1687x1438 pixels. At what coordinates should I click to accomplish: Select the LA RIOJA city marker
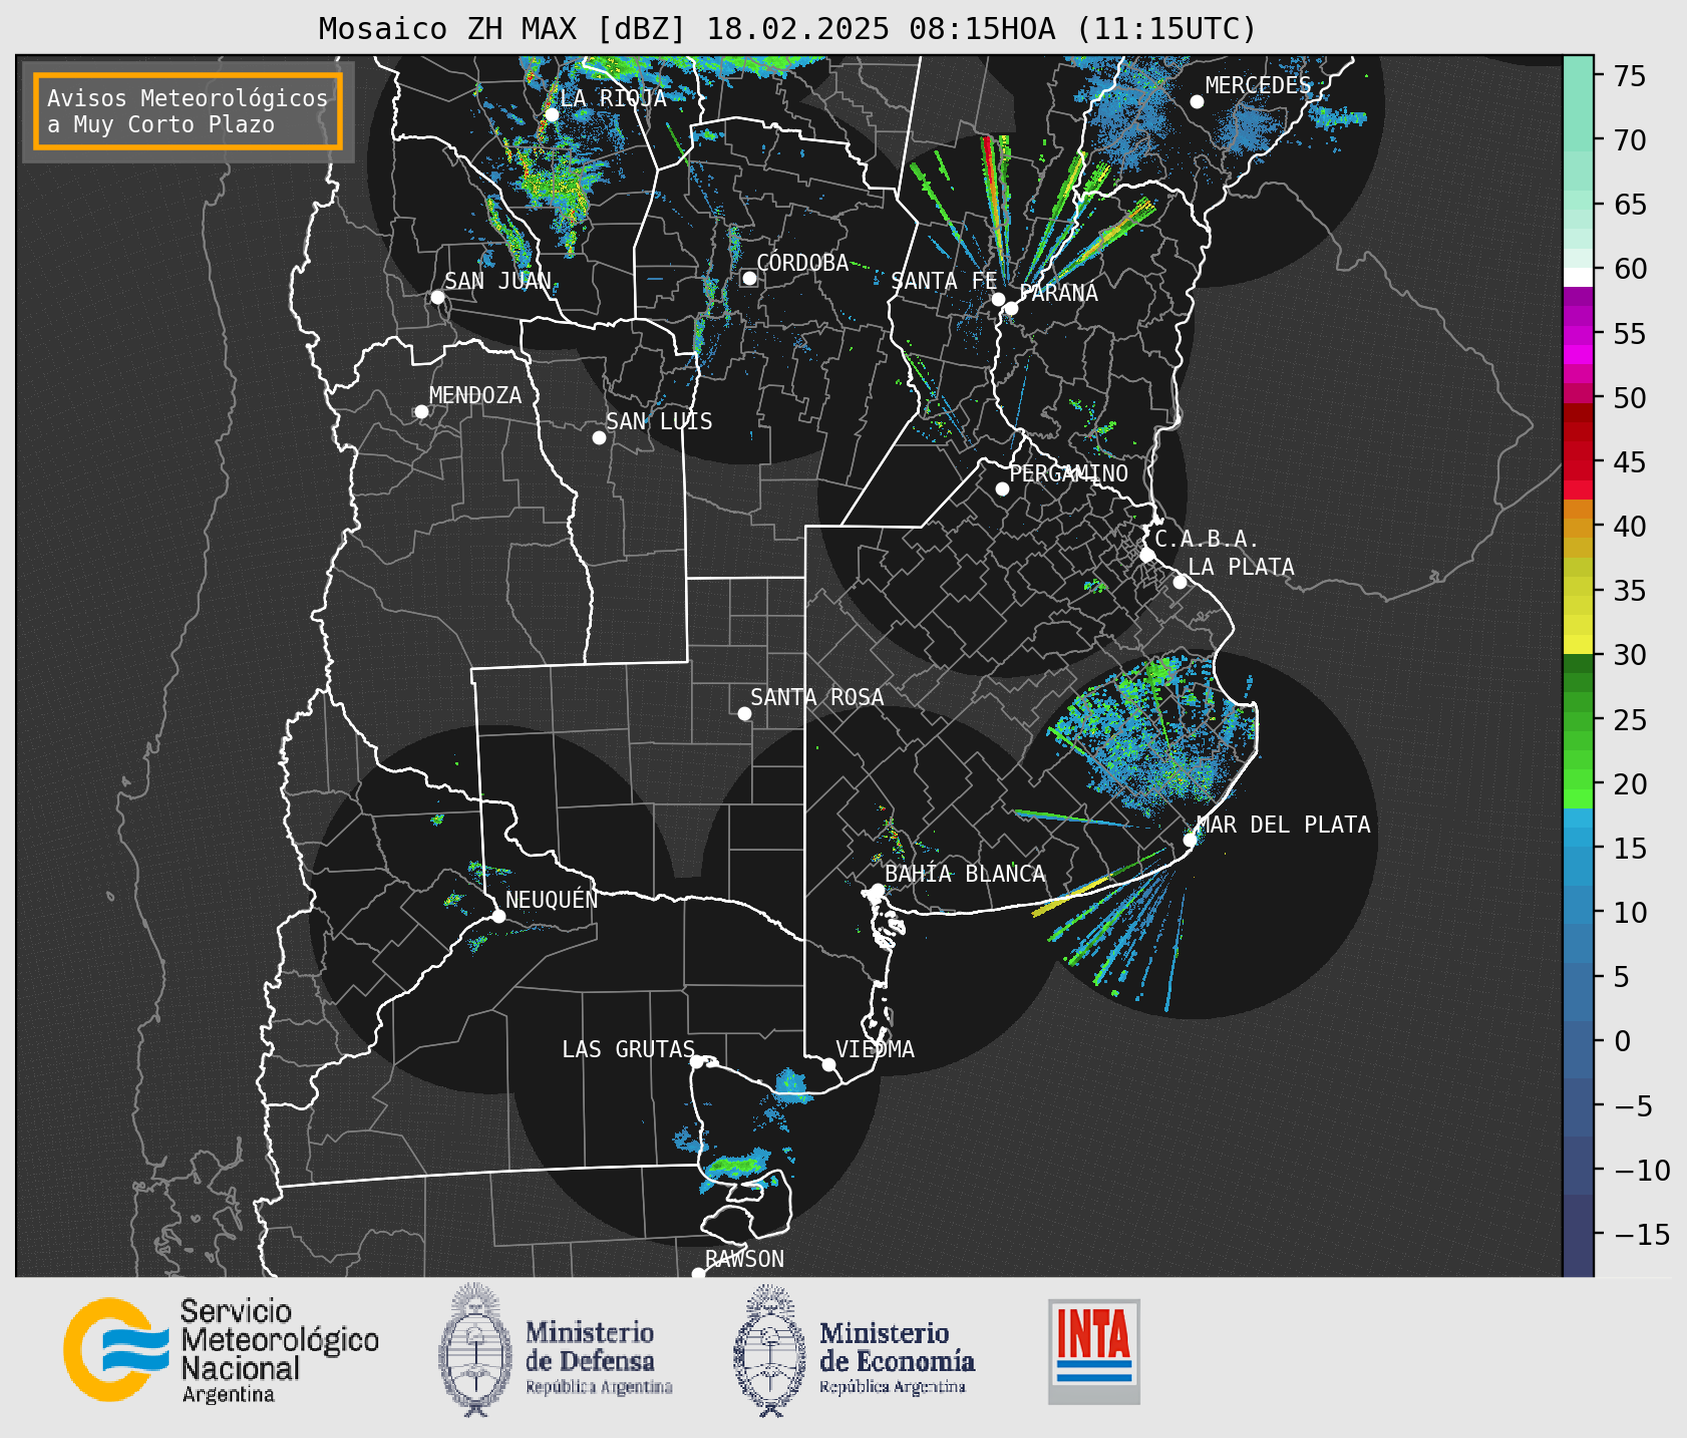(x=551, y=115)
